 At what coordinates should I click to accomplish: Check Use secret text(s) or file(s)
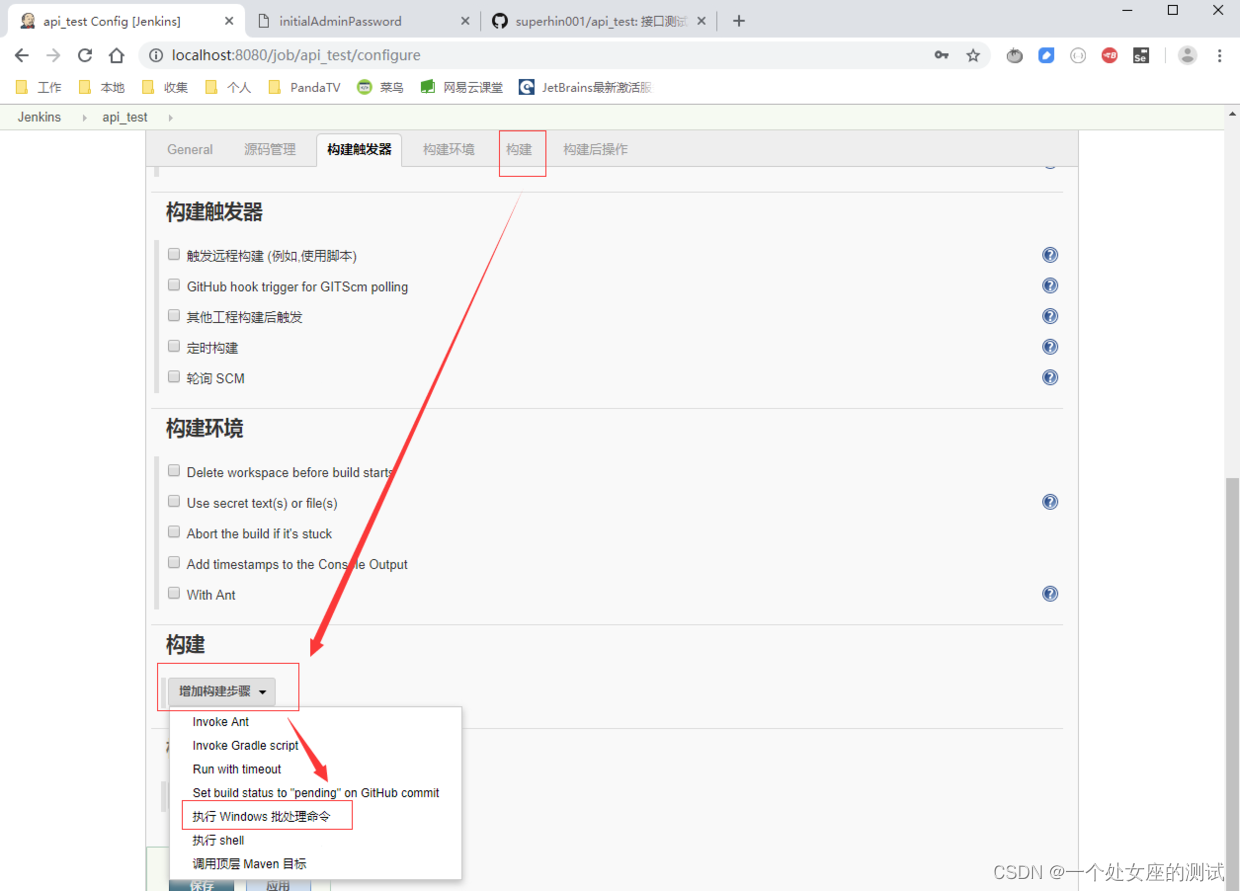(x=174, y=502)
